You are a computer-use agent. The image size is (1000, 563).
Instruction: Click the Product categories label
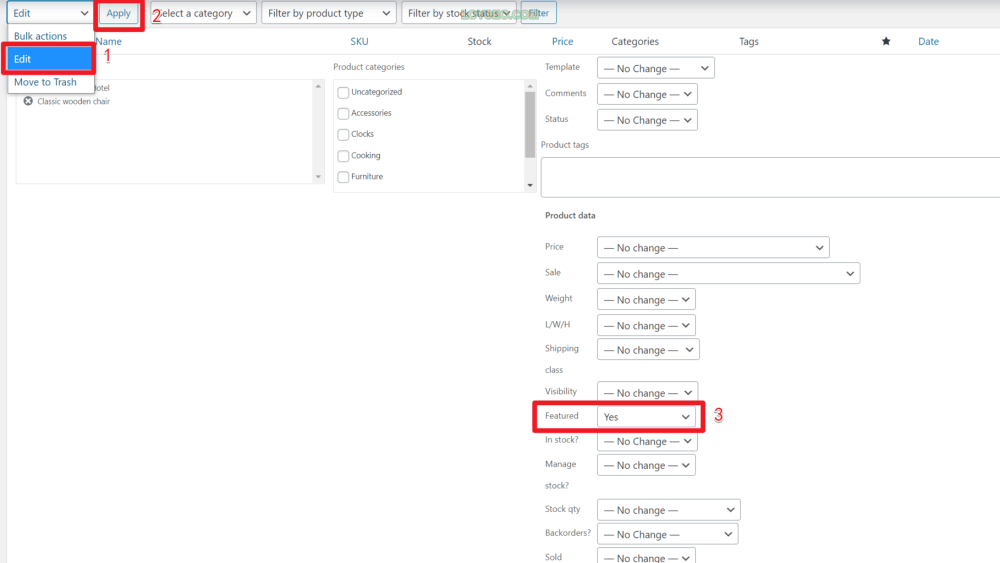tap(369, 67)
